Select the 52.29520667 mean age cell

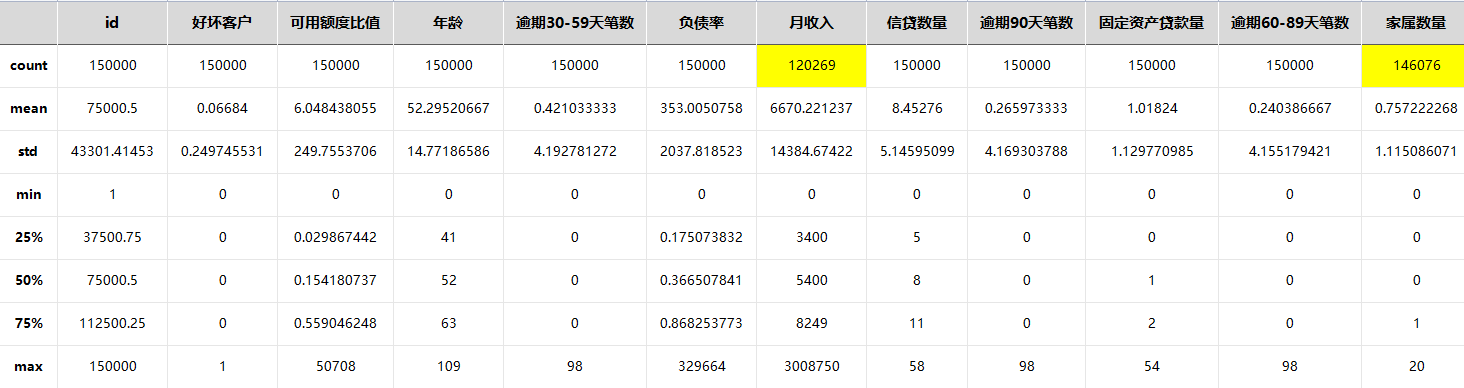(x=449, y=108)
